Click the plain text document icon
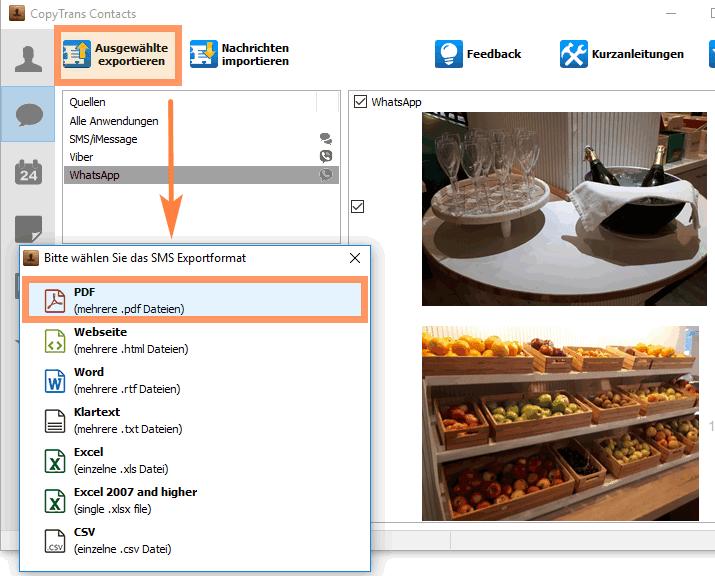The image size is (715, 576). tap(55, 420)
